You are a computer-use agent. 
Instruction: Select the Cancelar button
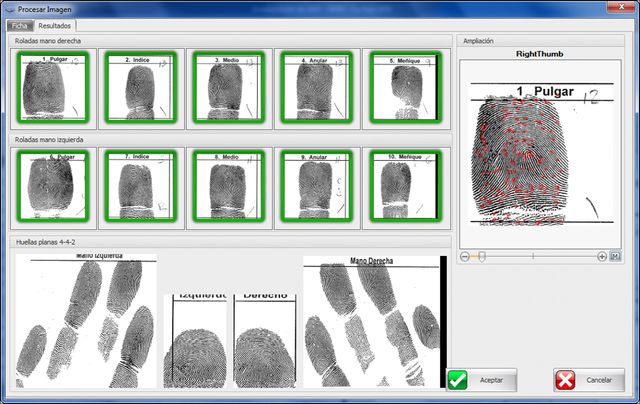pyautogui.click(x=589, y=380)
